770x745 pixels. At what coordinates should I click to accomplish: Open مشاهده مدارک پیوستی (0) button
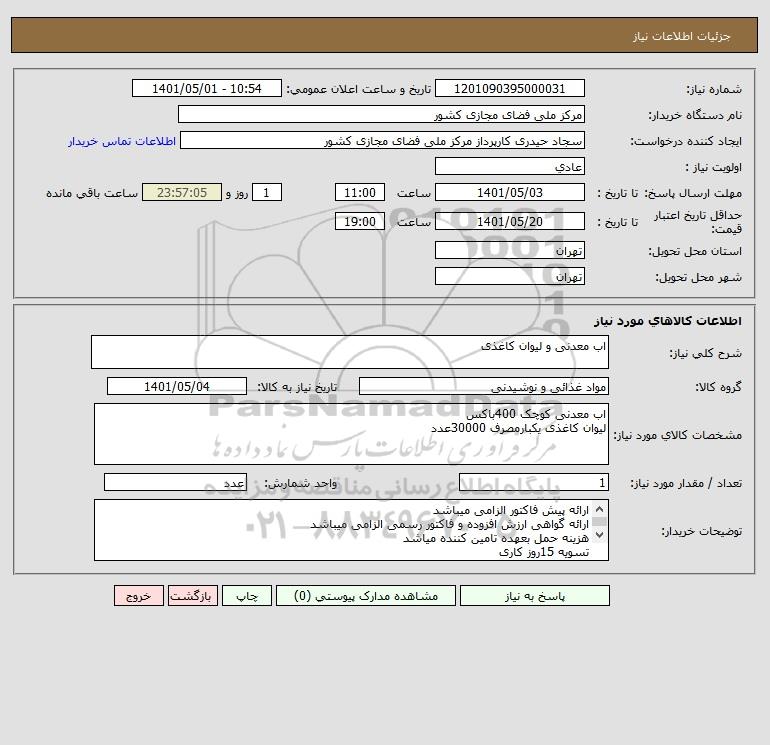point(366,595)
